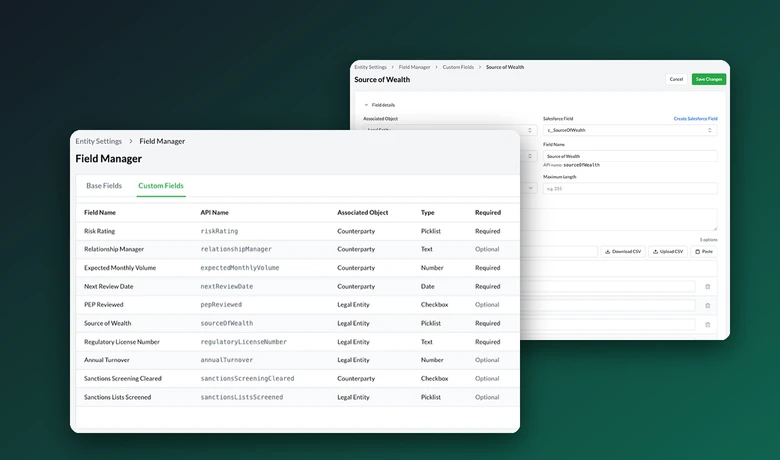The image size is (780, 460).
Task: Click the sanctionsListsScreened API name
Action: click(241, 397)
